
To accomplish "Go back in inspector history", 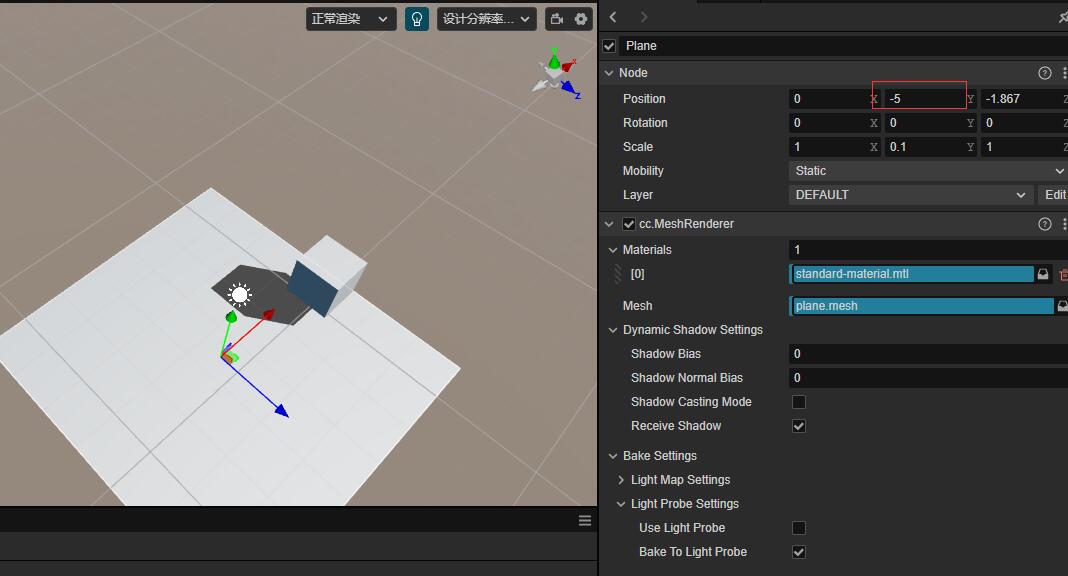I will 613,17.
